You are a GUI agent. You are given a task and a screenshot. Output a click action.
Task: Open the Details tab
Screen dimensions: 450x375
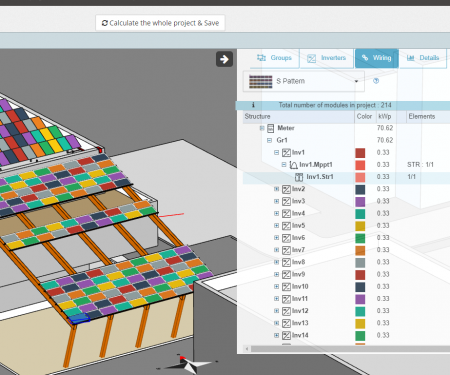click(423, 58)
